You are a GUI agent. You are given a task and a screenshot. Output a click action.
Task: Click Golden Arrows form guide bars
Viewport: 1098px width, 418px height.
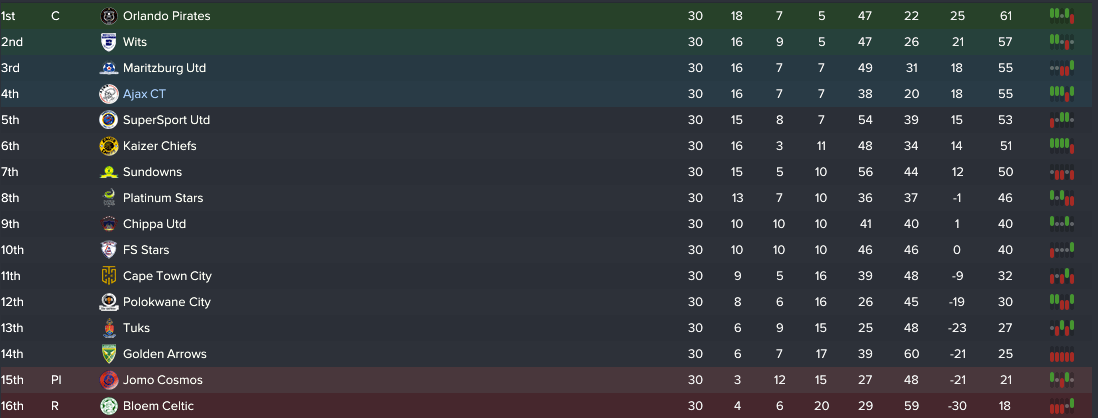point(1062,354)
